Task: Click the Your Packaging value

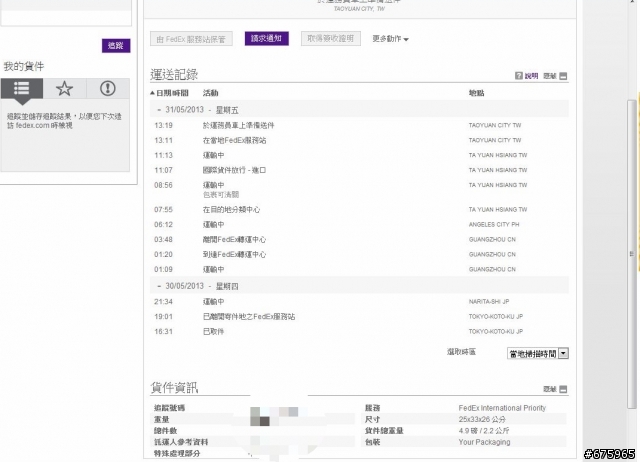Action: (484, 442)
